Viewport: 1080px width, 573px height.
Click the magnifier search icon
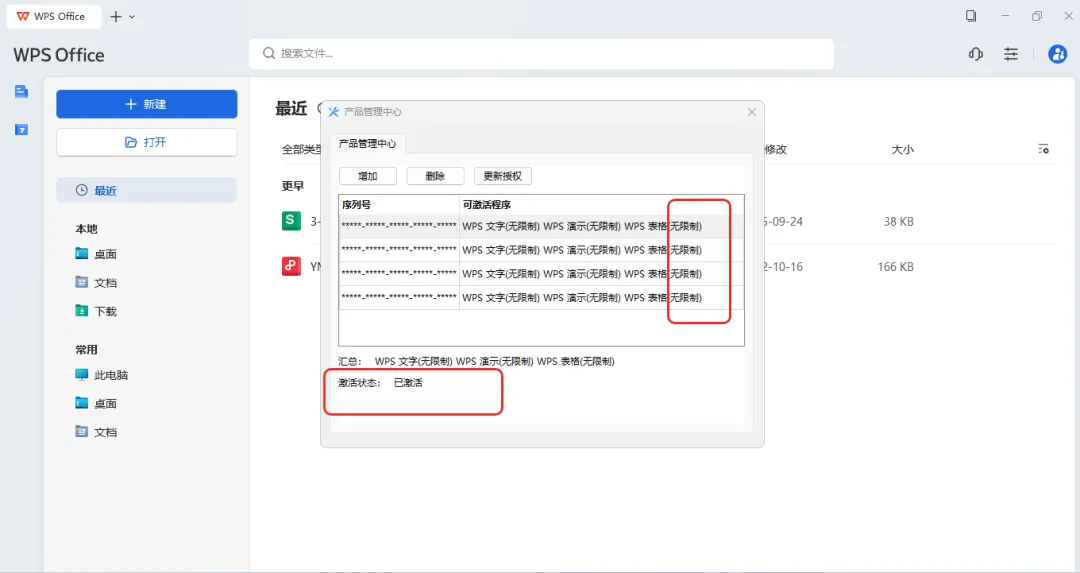pyautogui.click(x=269, y=53)
